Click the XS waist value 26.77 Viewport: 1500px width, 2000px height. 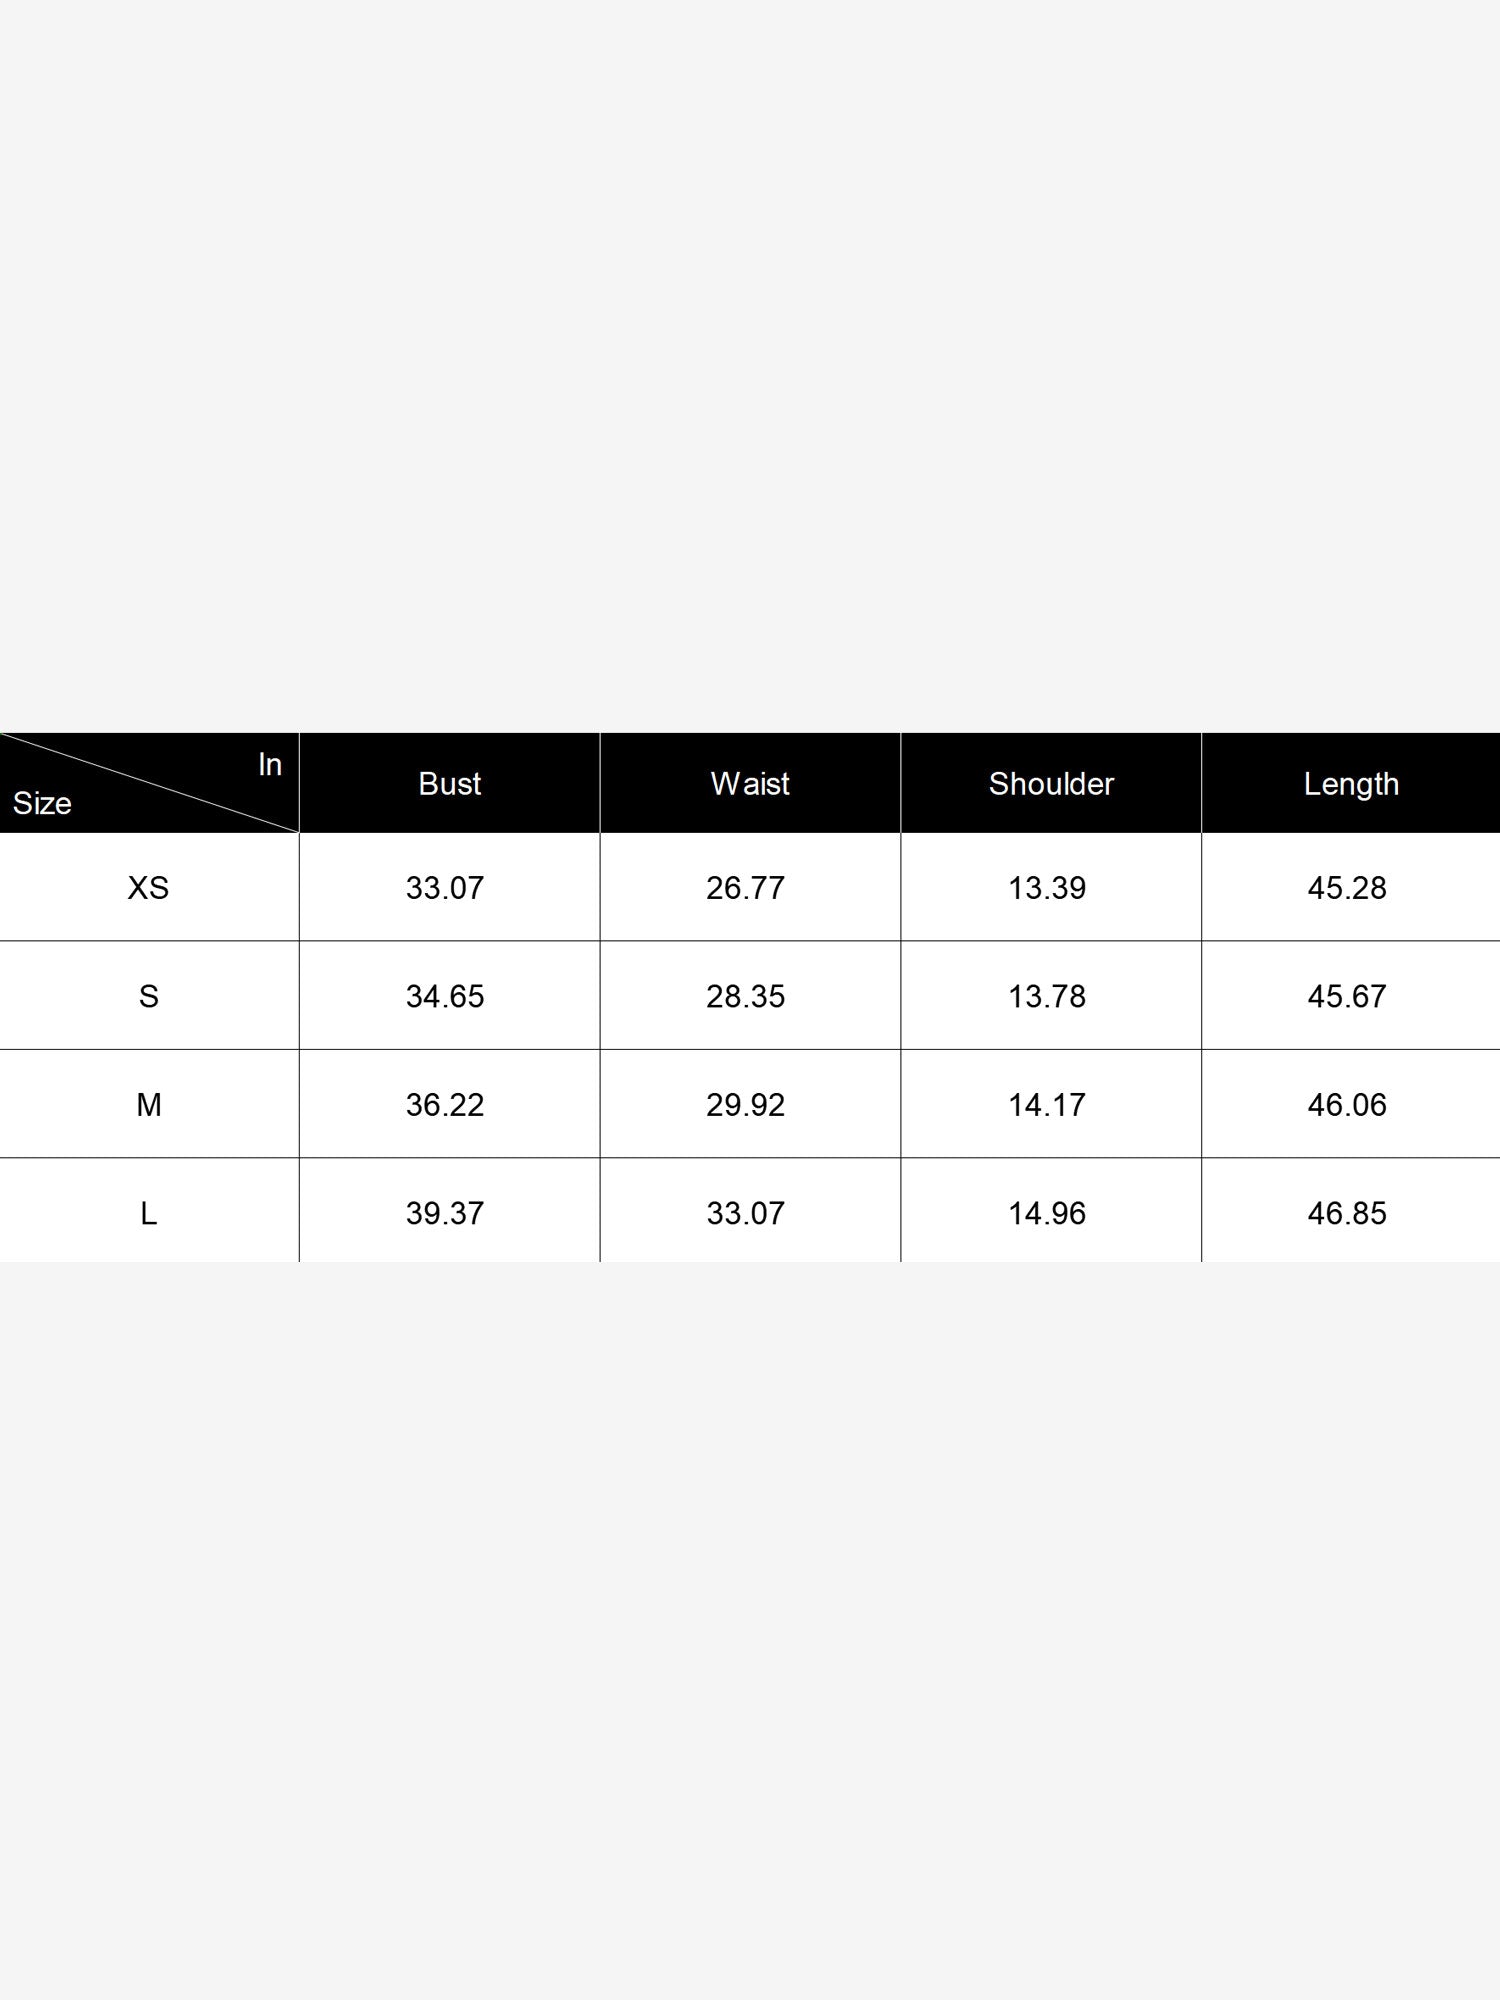click(746, 888)
